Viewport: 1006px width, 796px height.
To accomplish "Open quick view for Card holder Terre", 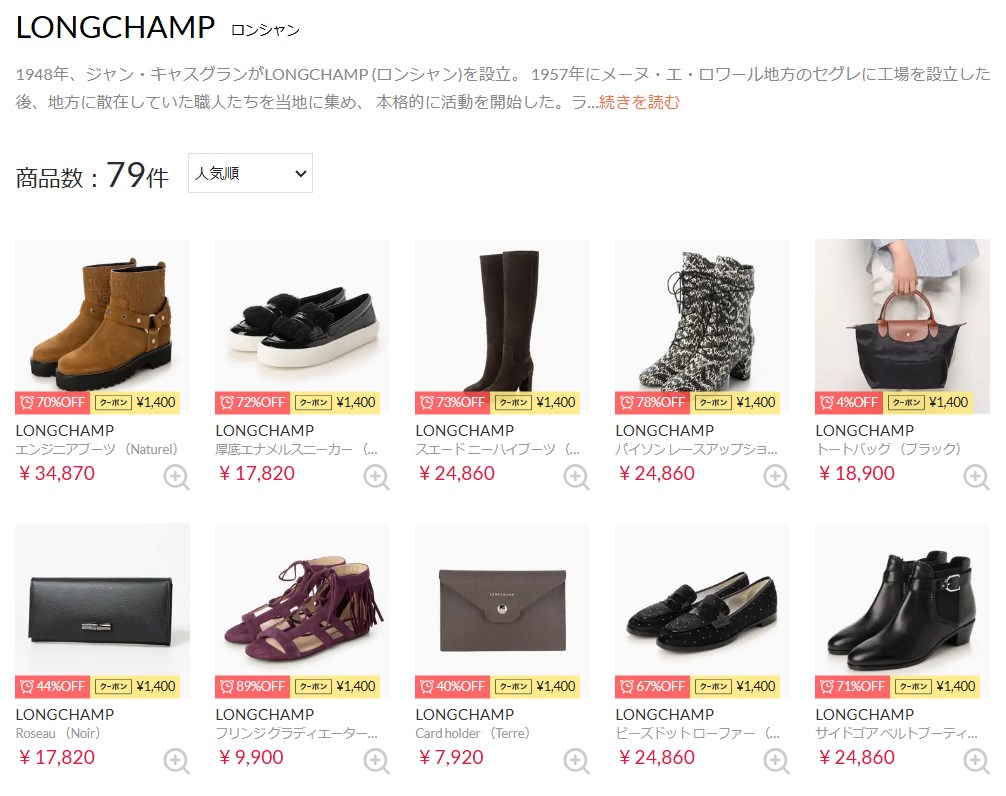I will coord(577,761).
